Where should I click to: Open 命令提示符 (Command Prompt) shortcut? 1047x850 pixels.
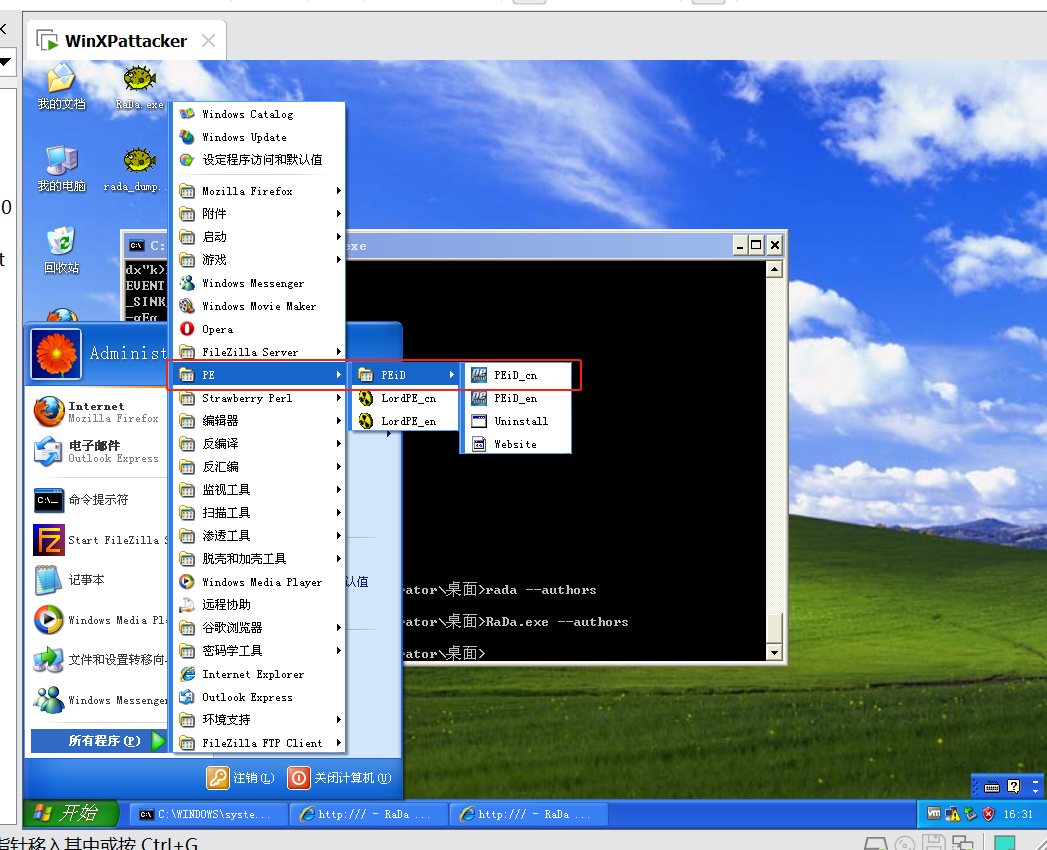(x=99, y=499)
